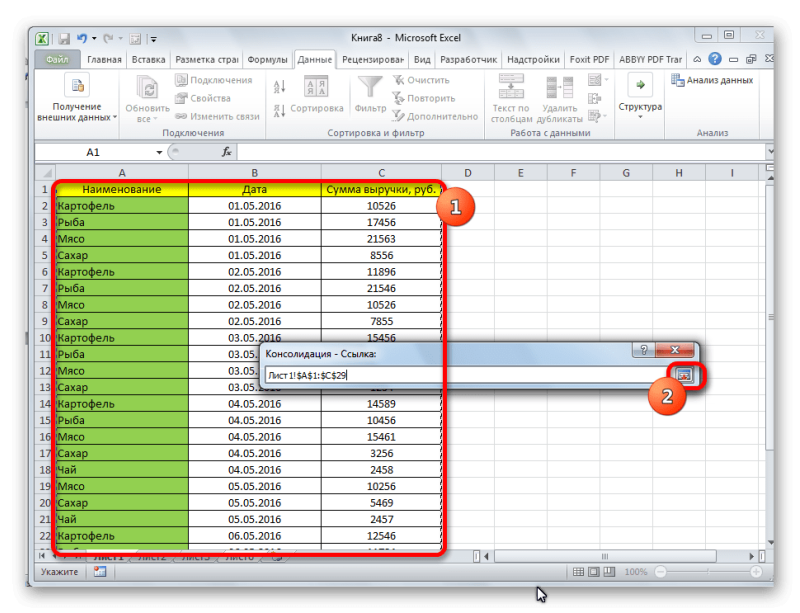The image size is (800, 613).
Task: Switch to Page Break Preview icon
Action: pyautogui.click(x=609, y=572)
